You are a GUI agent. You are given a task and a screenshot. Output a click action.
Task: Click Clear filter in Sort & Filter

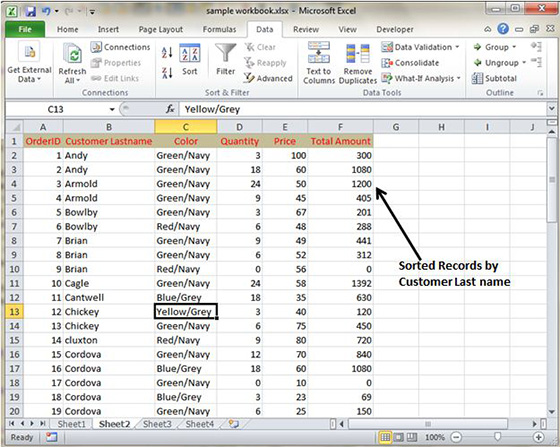260,47
